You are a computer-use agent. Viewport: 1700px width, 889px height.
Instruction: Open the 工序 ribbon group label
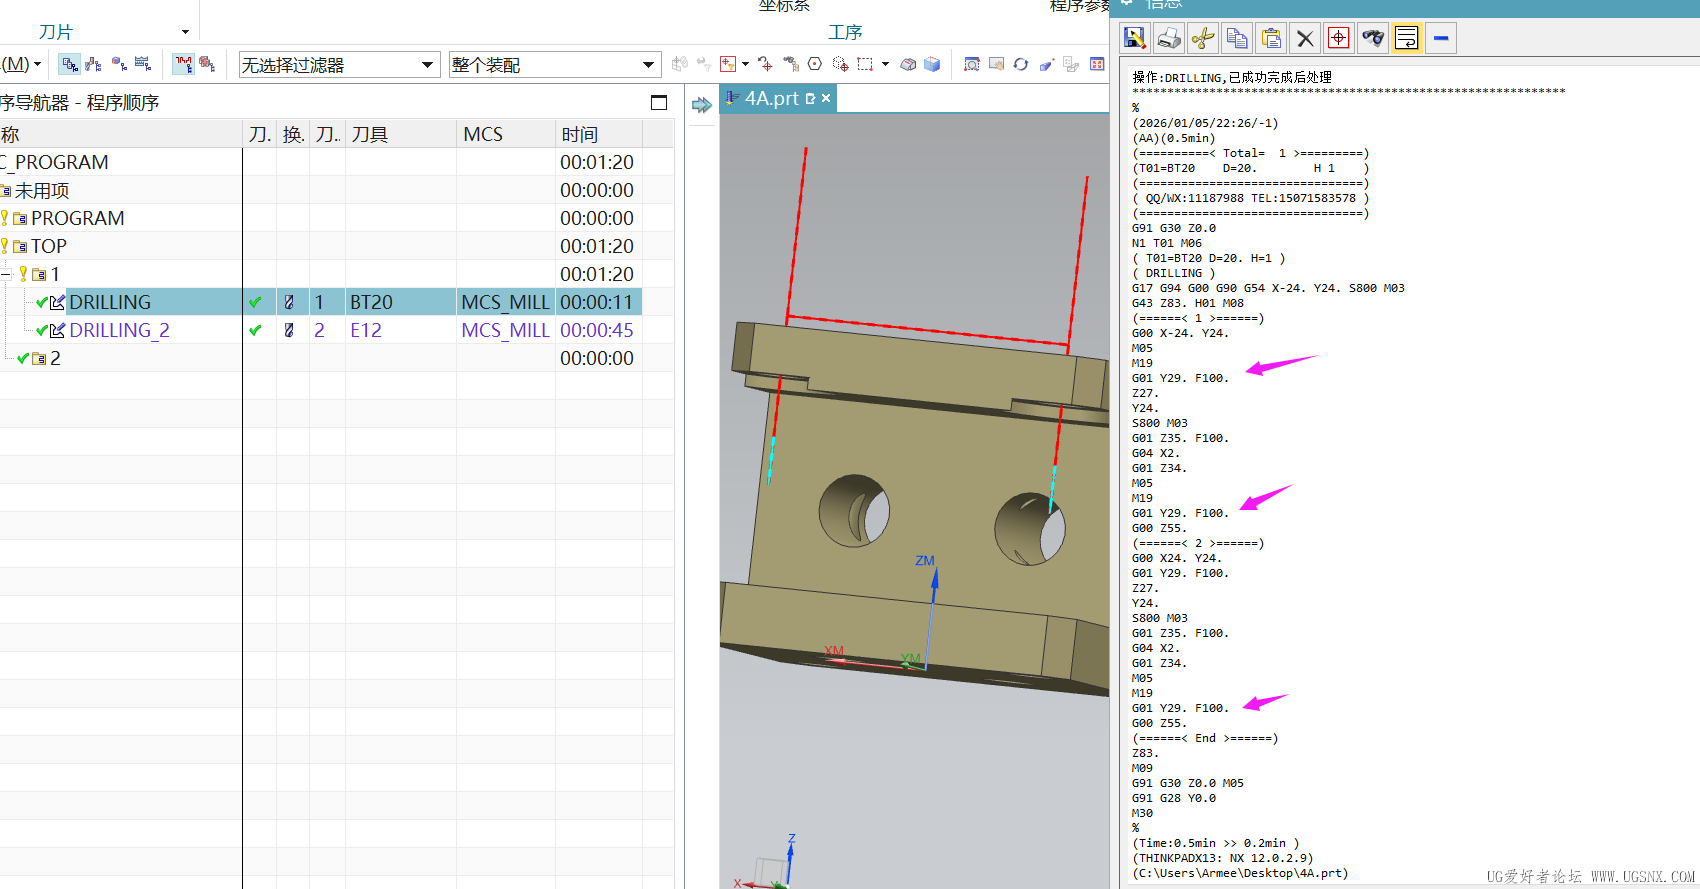tap(845, 32)
